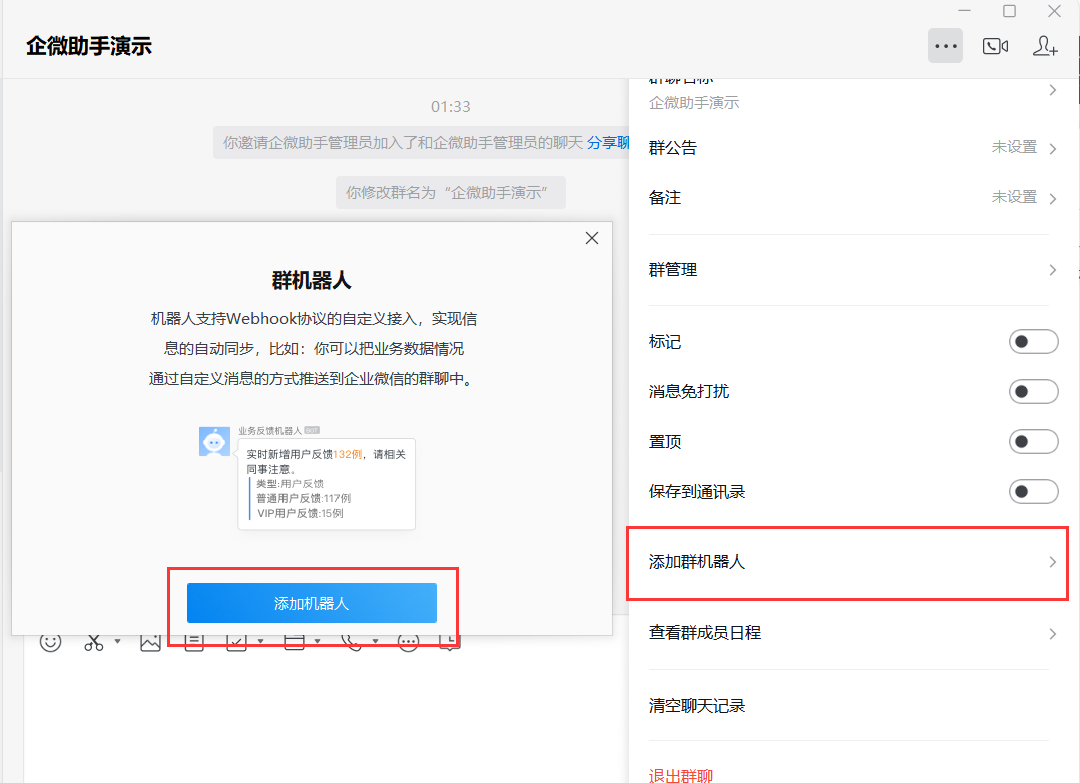The image size is (1080, 783).
Task: Click the 企微助手演示 chat title in header
Action: coord(89,46)
